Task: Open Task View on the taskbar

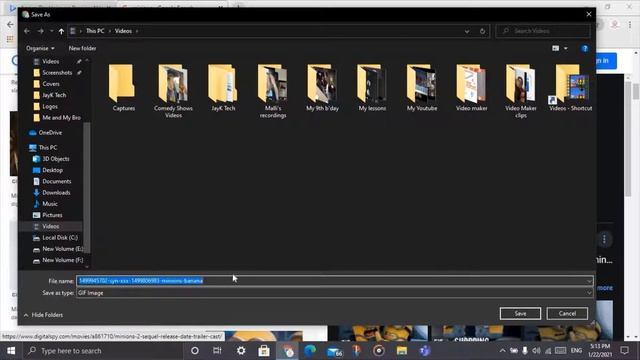Action: (217, 351)
